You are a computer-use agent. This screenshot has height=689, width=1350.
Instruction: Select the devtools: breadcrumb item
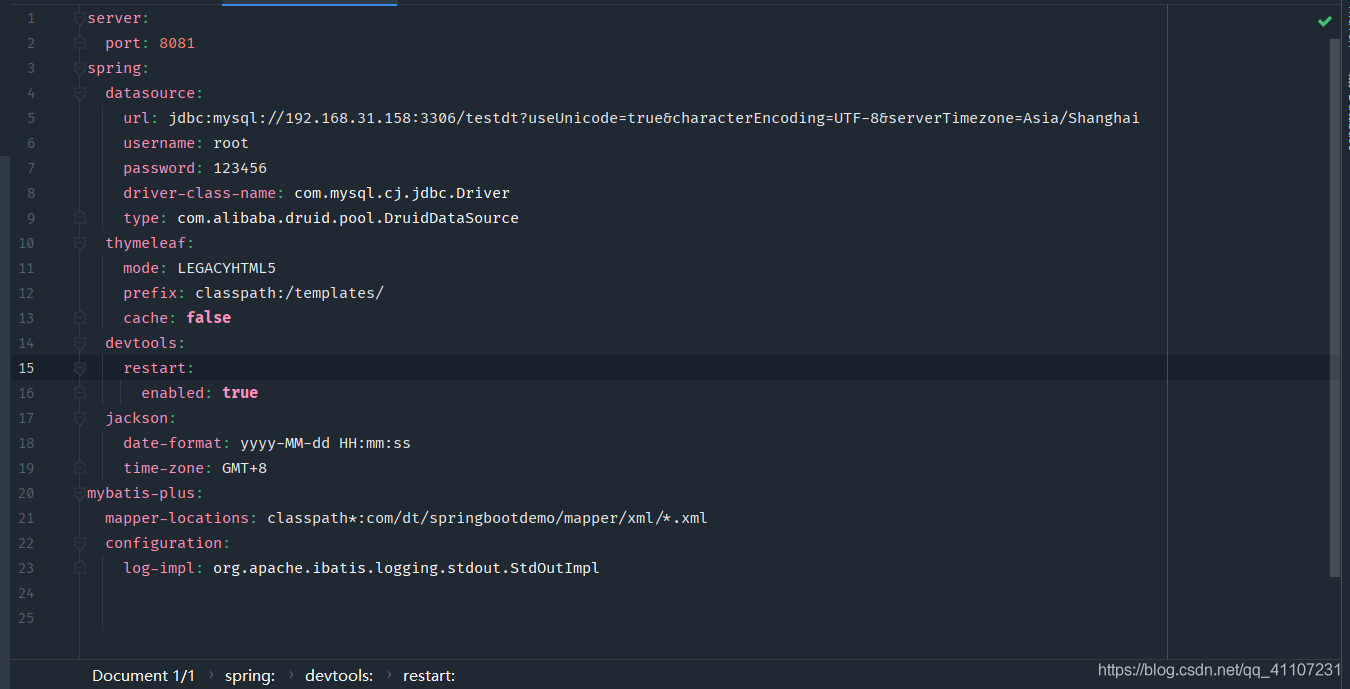pos(339,676)
